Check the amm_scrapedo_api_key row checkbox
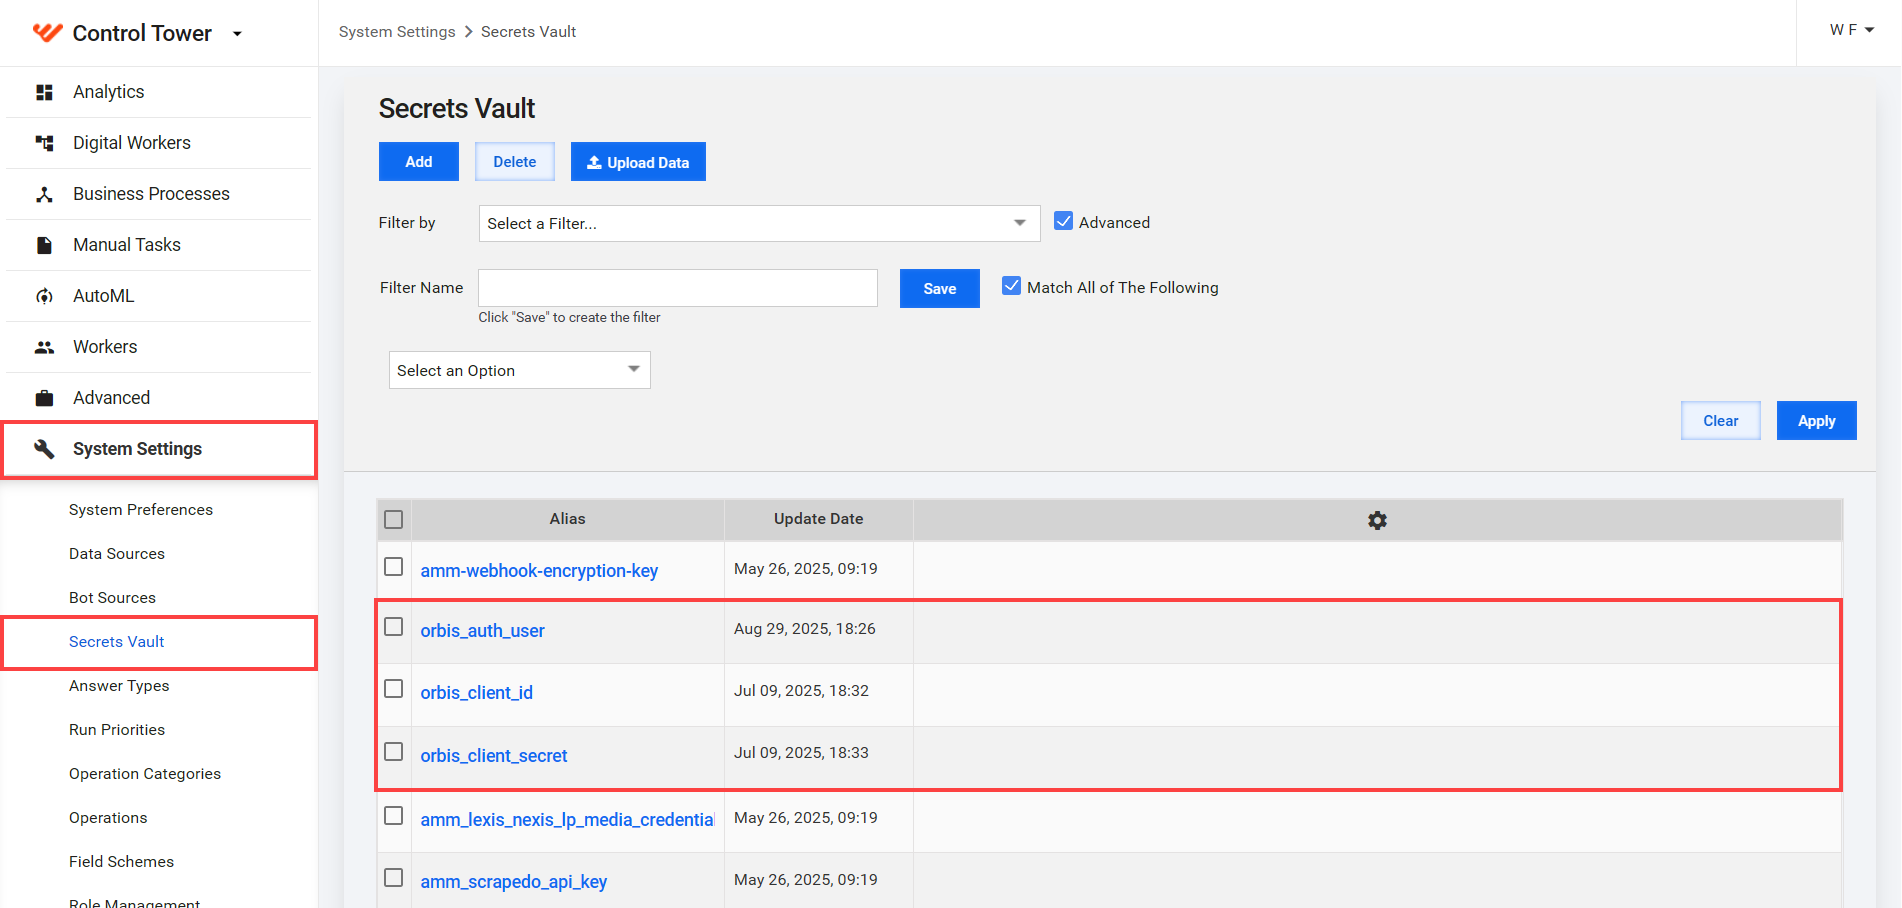This screenshot has width=1902, height=908. 394,878
